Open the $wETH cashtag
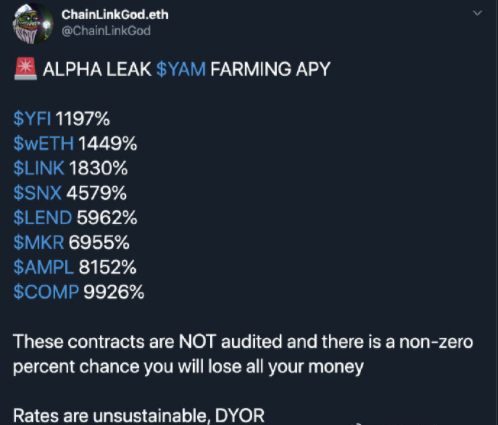The width and height of the screenshot is (498, 425). coord(43,143)
